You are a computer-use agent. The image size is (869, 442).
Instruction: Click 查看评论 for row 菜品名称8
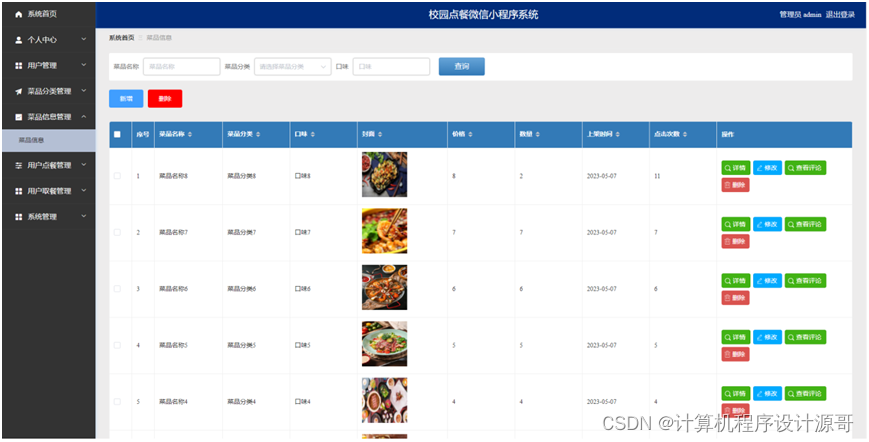pyautogui.click(x=805, y=168)
